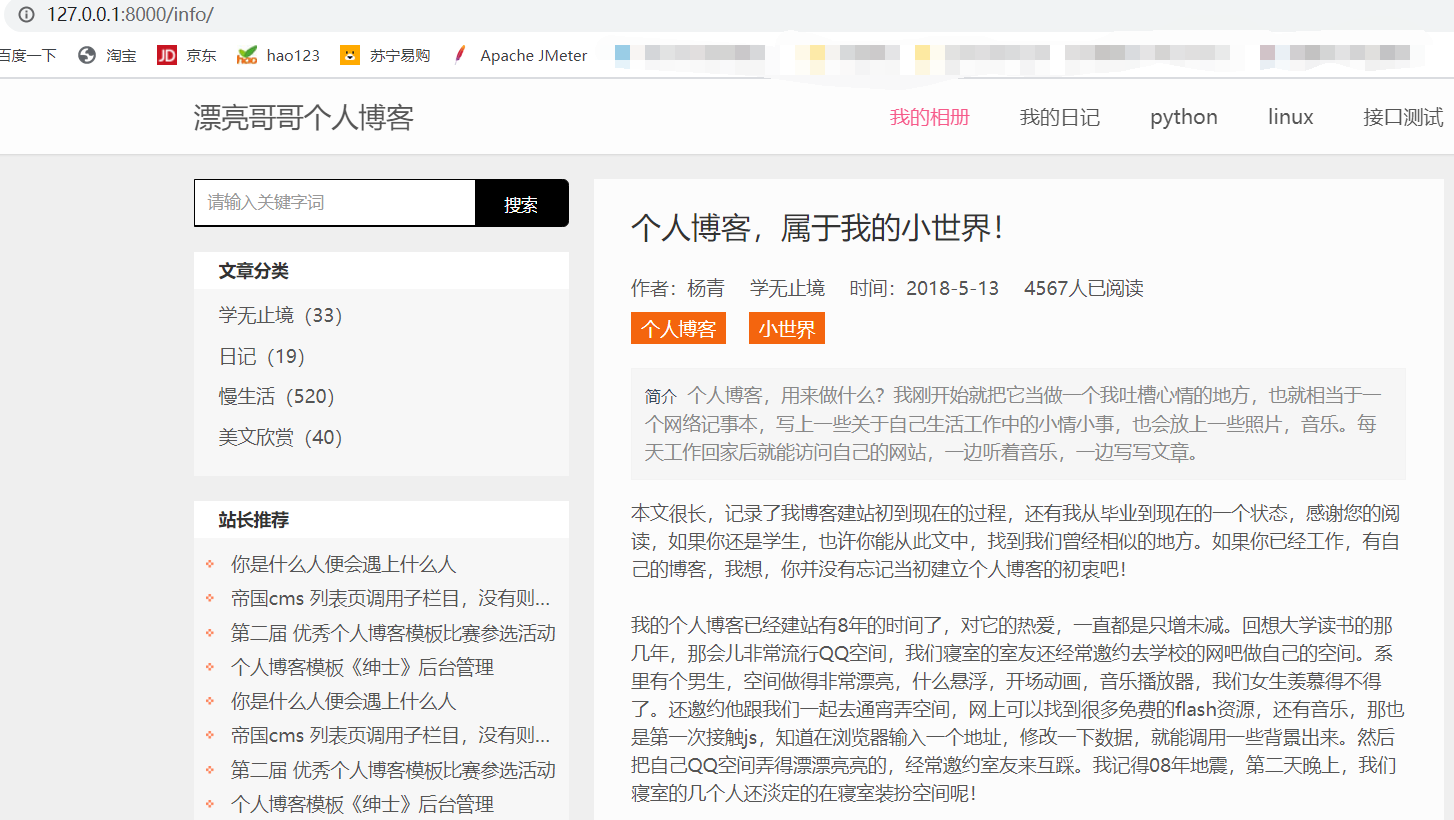Select the python navigation item
This screenshot has width=1454, height=820.
tap(1184, 117)
